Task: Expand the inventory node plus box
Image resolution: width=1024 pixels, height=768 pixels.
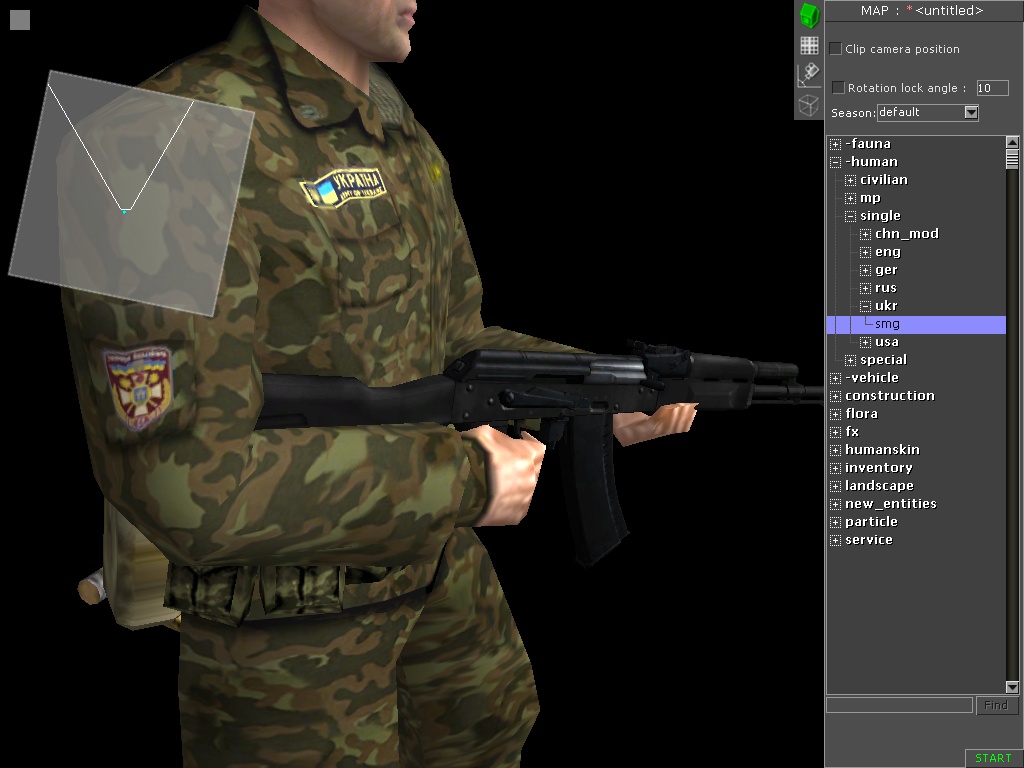Action: (x=835, y=468)
